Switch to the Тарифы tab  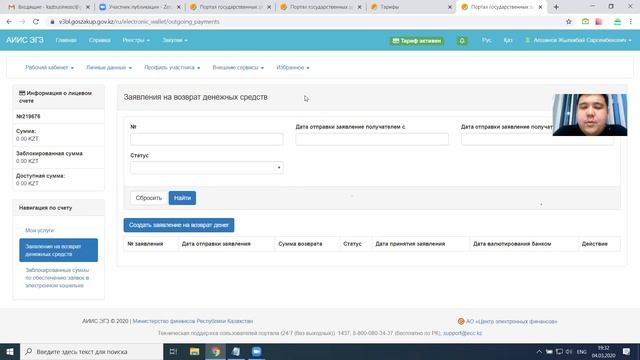(x=410, y=7)
